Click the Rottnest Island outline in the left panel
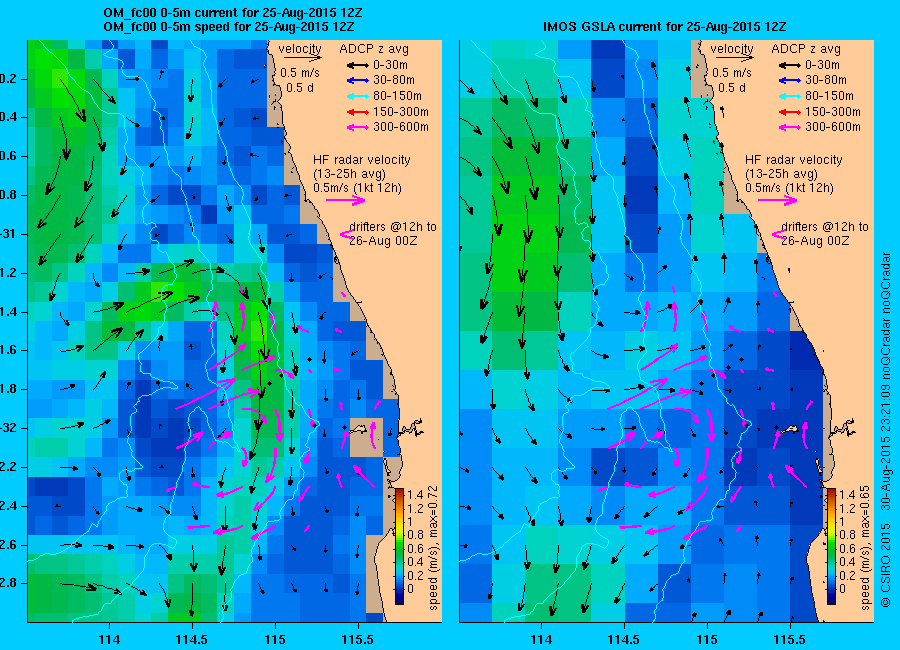Screen dimensions: 900x650 pos(359,428)
